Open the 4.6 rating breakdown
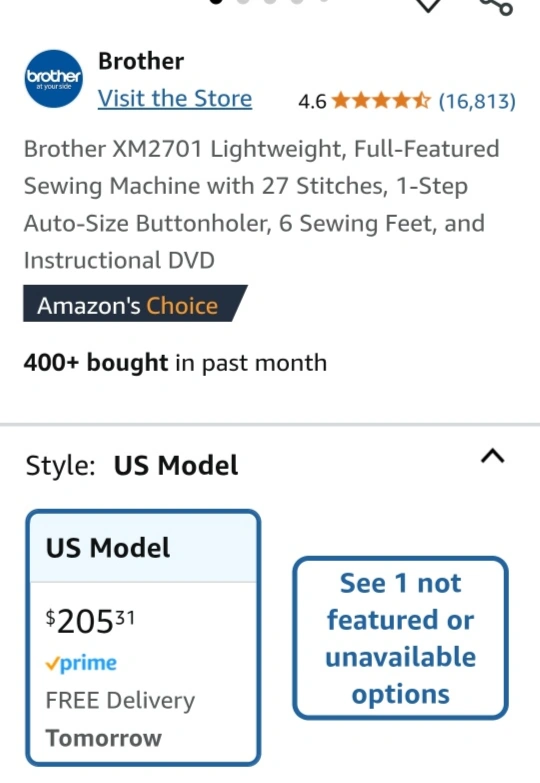 coord(312,101)
